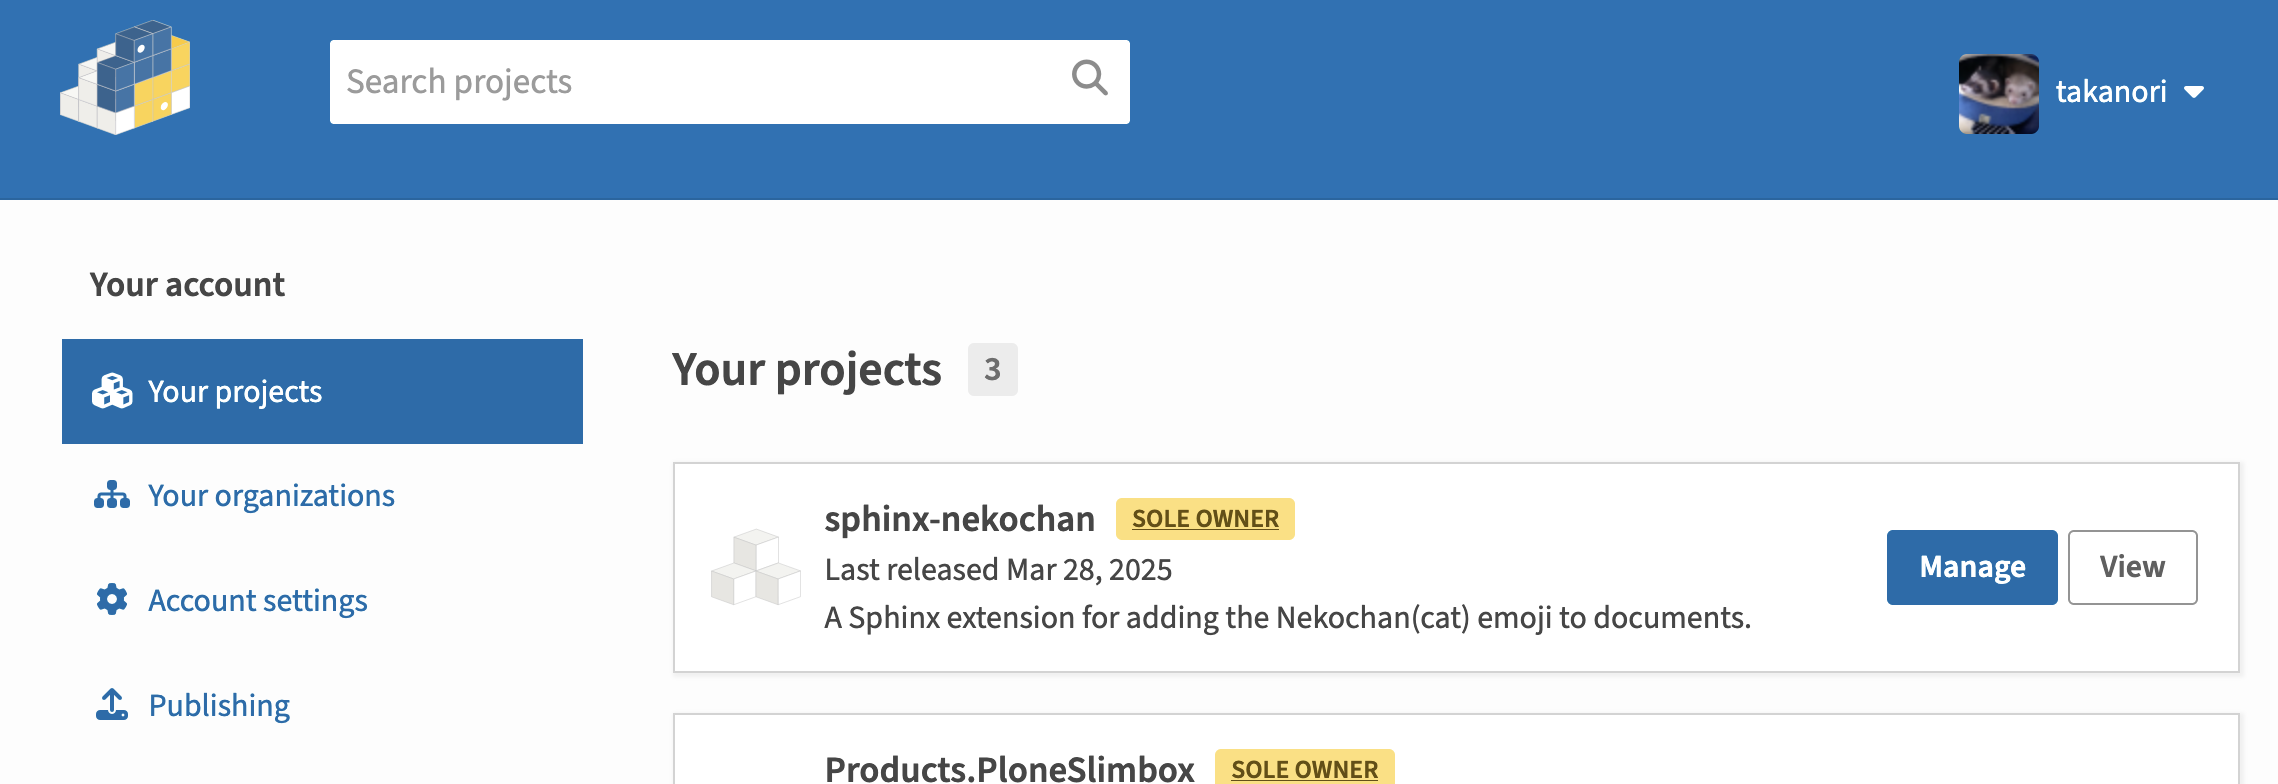This screenshot has width=2278, height=784.
Task: Click the gear icon beside Account settings
Action: [112, 600]
